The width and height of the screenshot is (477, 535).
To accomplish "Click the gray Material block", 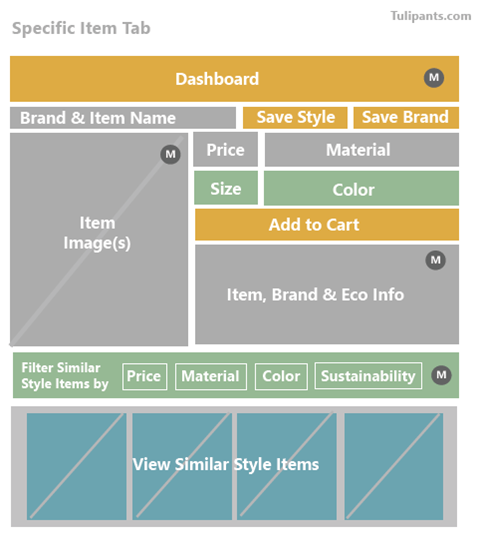I will (x=362, y=150).
